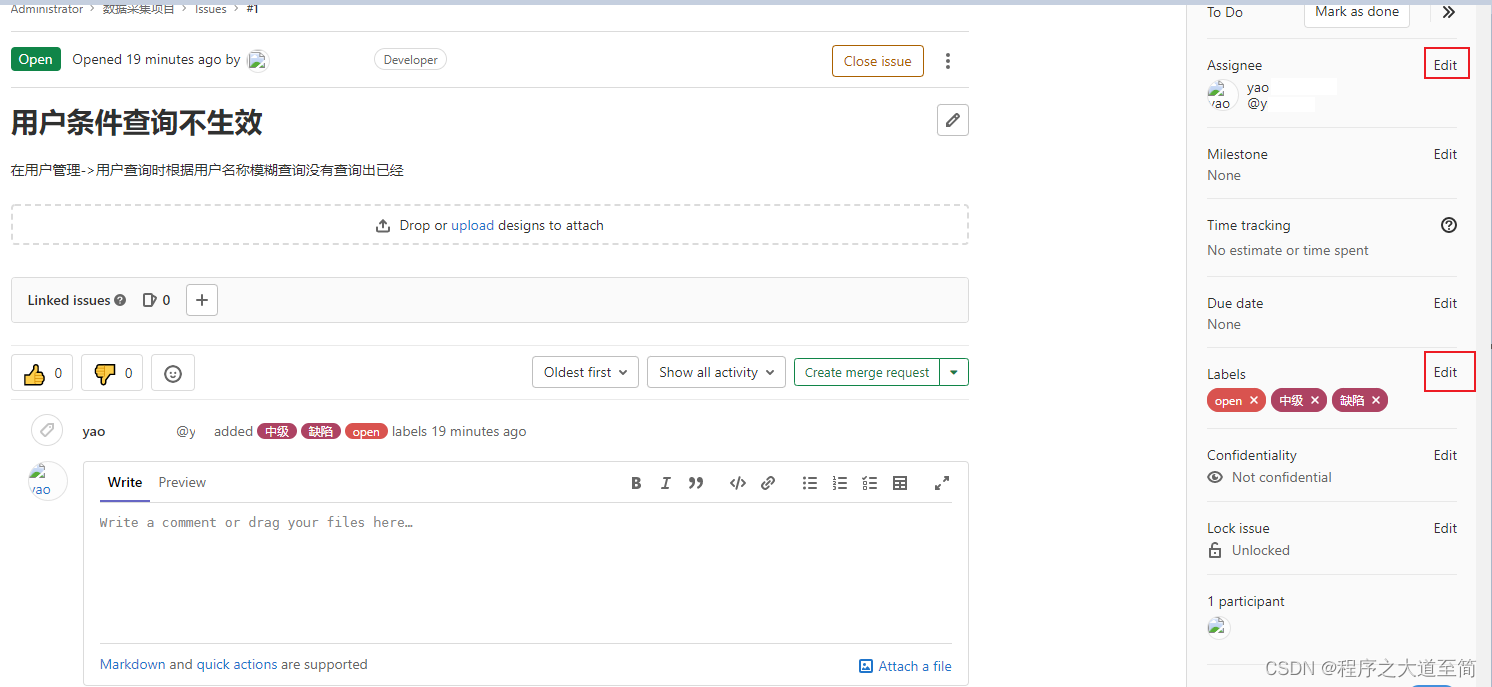Click the design drop zone area
The image size is (1492, 687).
tap(490, 225)
